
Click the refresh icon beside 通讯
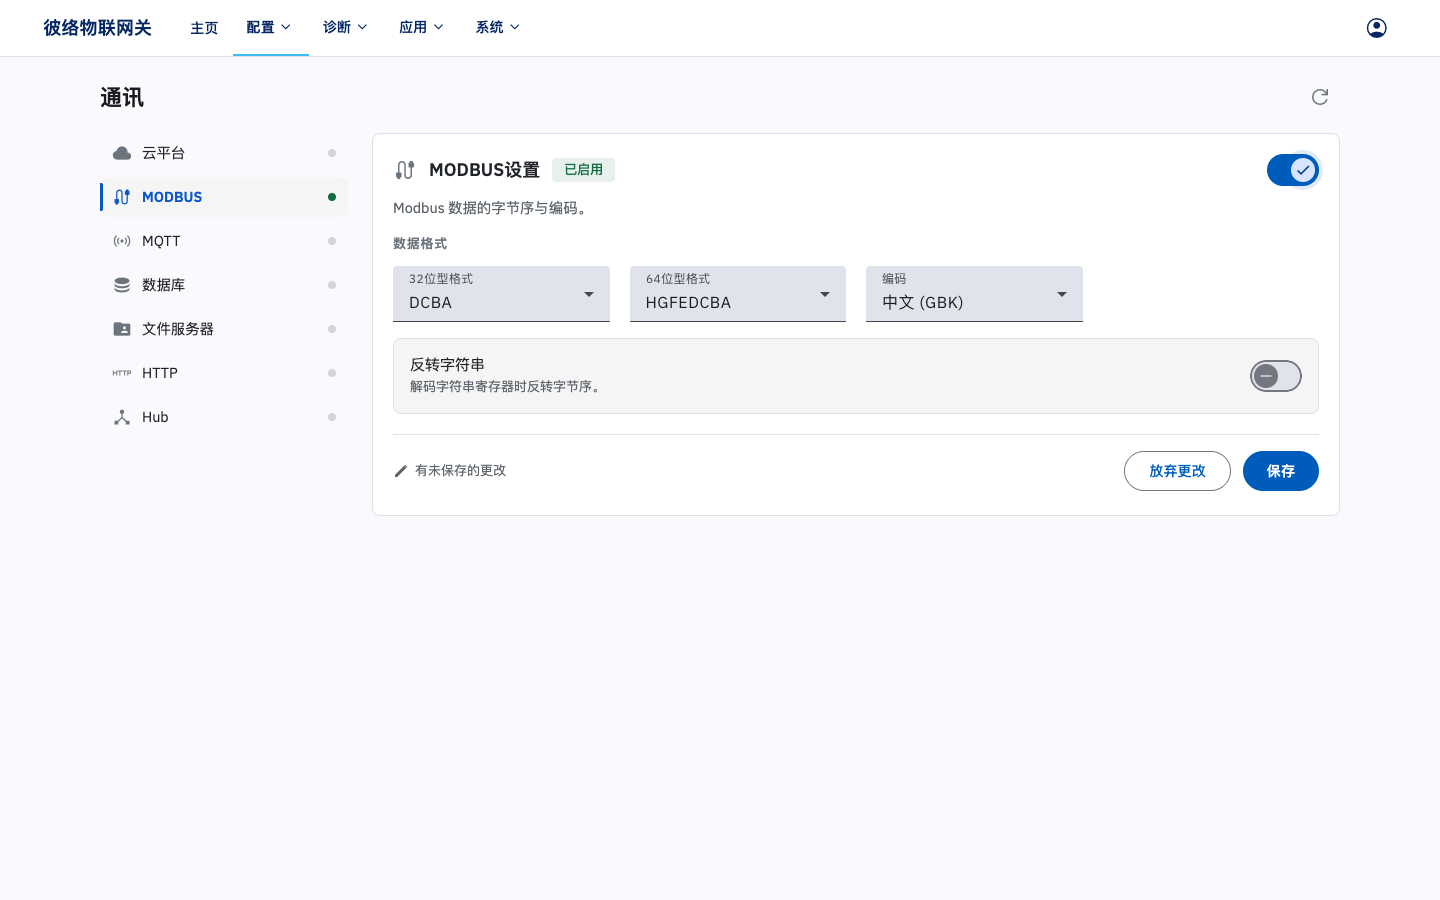1320,97
